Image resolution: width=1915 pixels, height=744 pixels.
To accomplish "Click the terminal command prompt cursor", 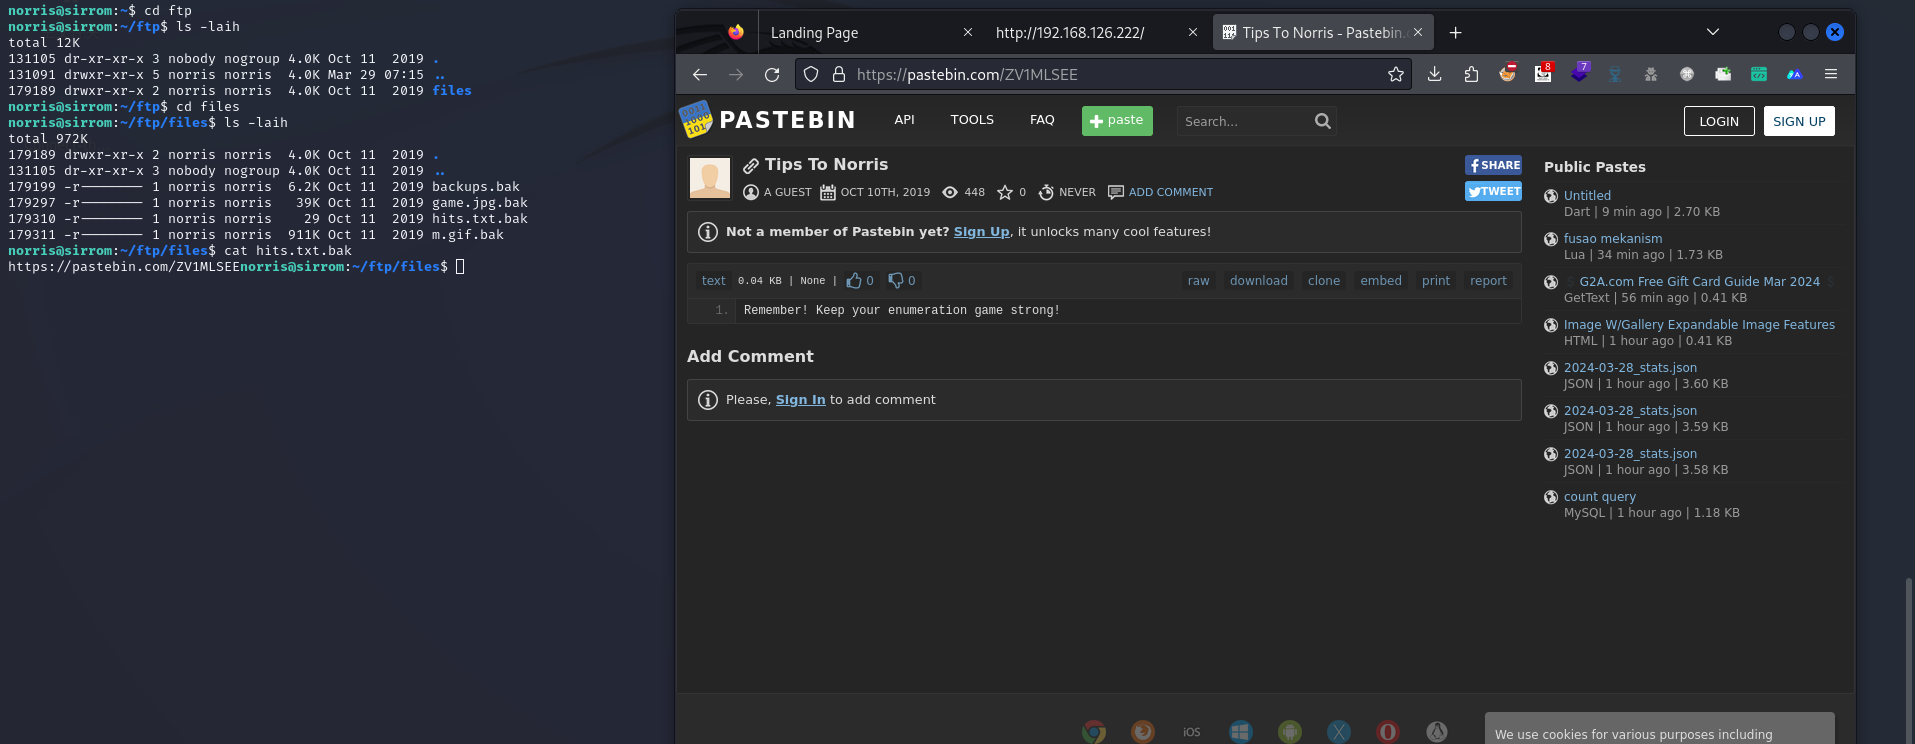I will 460,266.
